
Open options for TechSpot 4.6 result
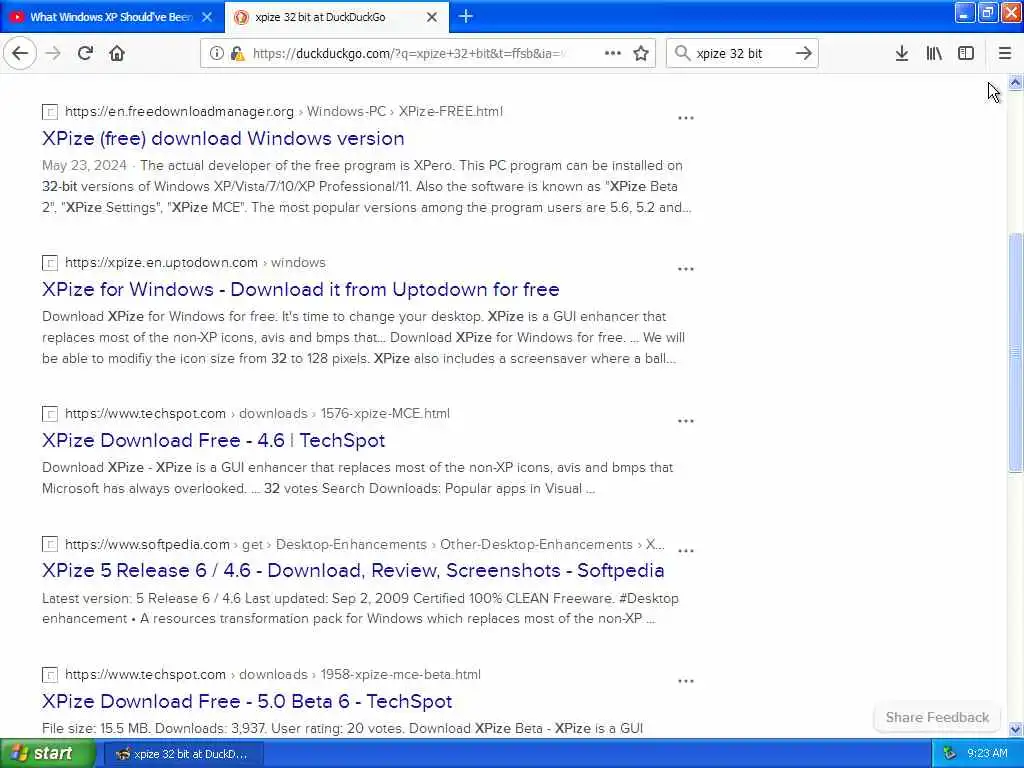point(686,421)
